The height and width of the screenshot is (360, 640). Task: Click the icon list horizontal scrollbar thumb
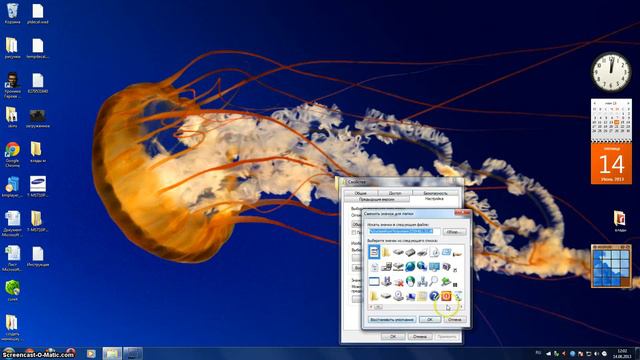(378, 307)
